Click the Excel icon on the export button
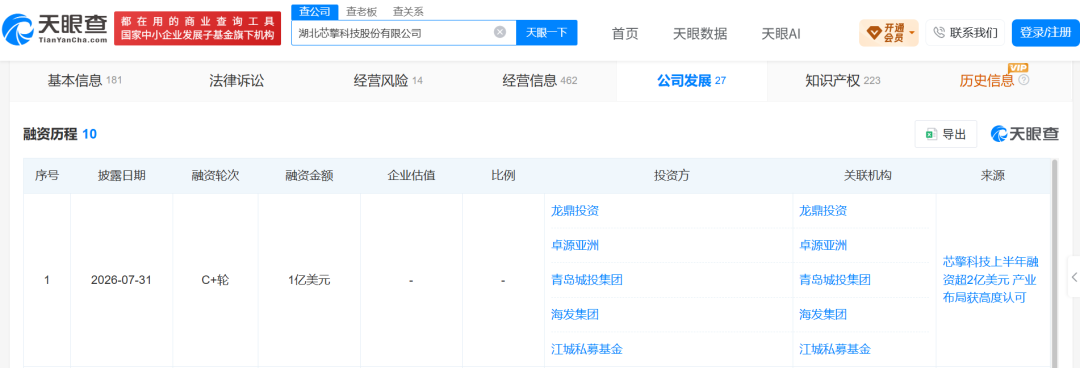The height and width of the screenshot is (368, 1080). (x=931, y=134)
